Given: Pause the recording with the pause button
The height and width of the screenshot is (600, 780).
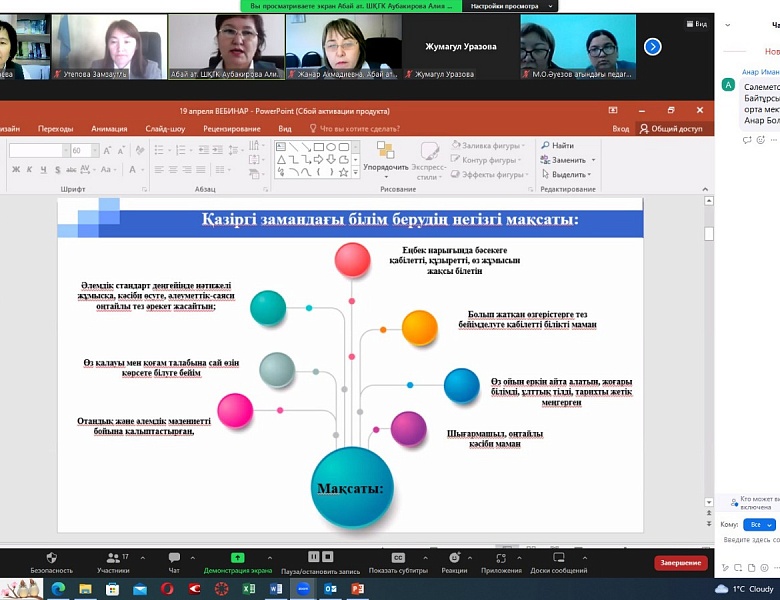Looking at the screenshot, I should (x=313, y=556).
